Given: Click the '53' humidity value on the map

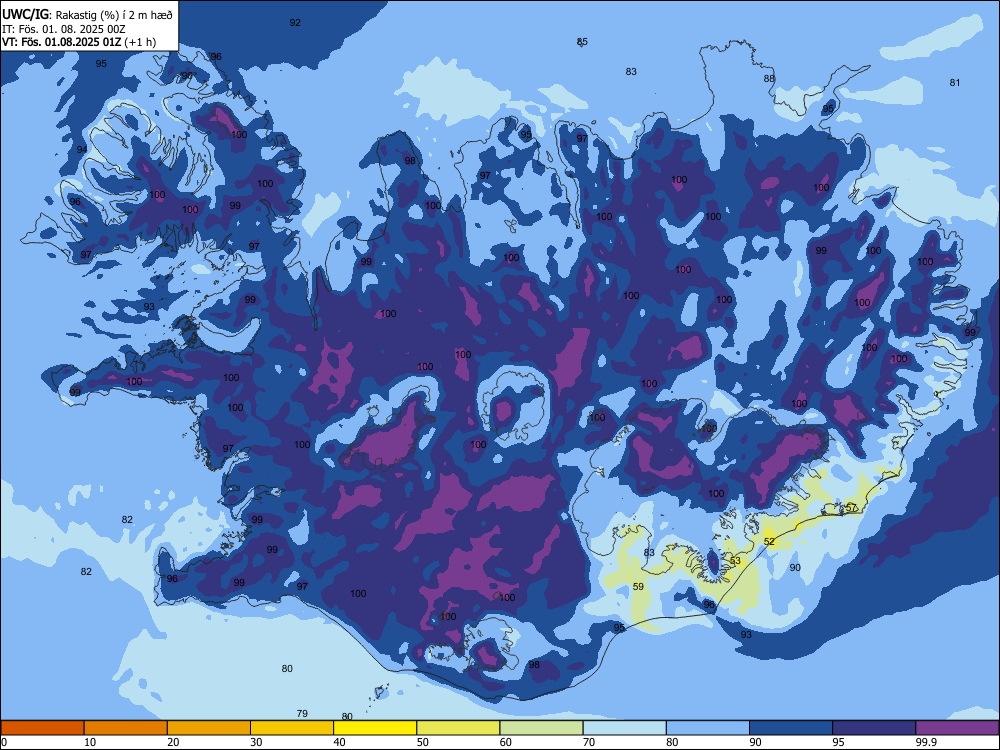Looking at the screenshot, I should pyautogui.click(x=735, y=561).
